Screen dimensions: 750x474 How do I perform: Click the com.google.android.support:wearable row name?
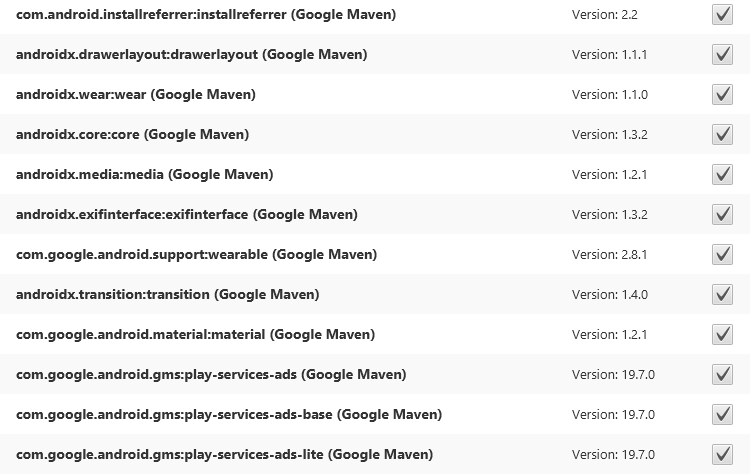coord(196,254)
